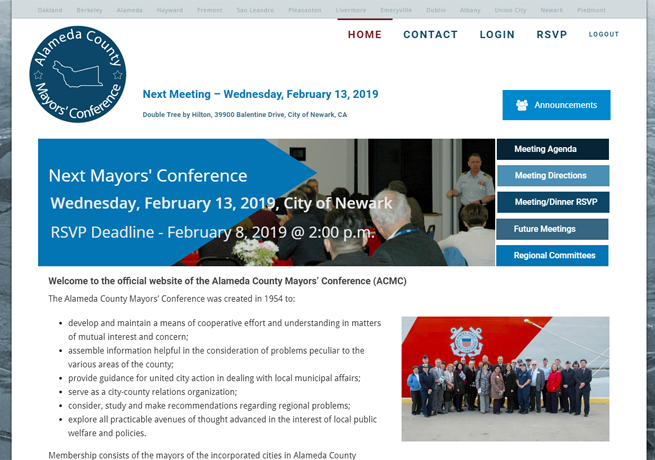Viewport: 655px width, 460px height.
Task: Go to the Contact page
Action: click(430, 34)
